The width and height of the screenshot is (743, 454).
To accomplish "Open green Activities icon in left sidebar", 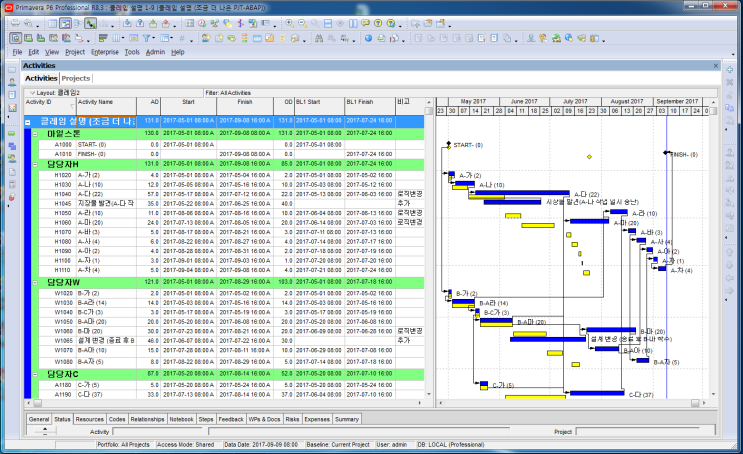I will click(x=12, y=134).
